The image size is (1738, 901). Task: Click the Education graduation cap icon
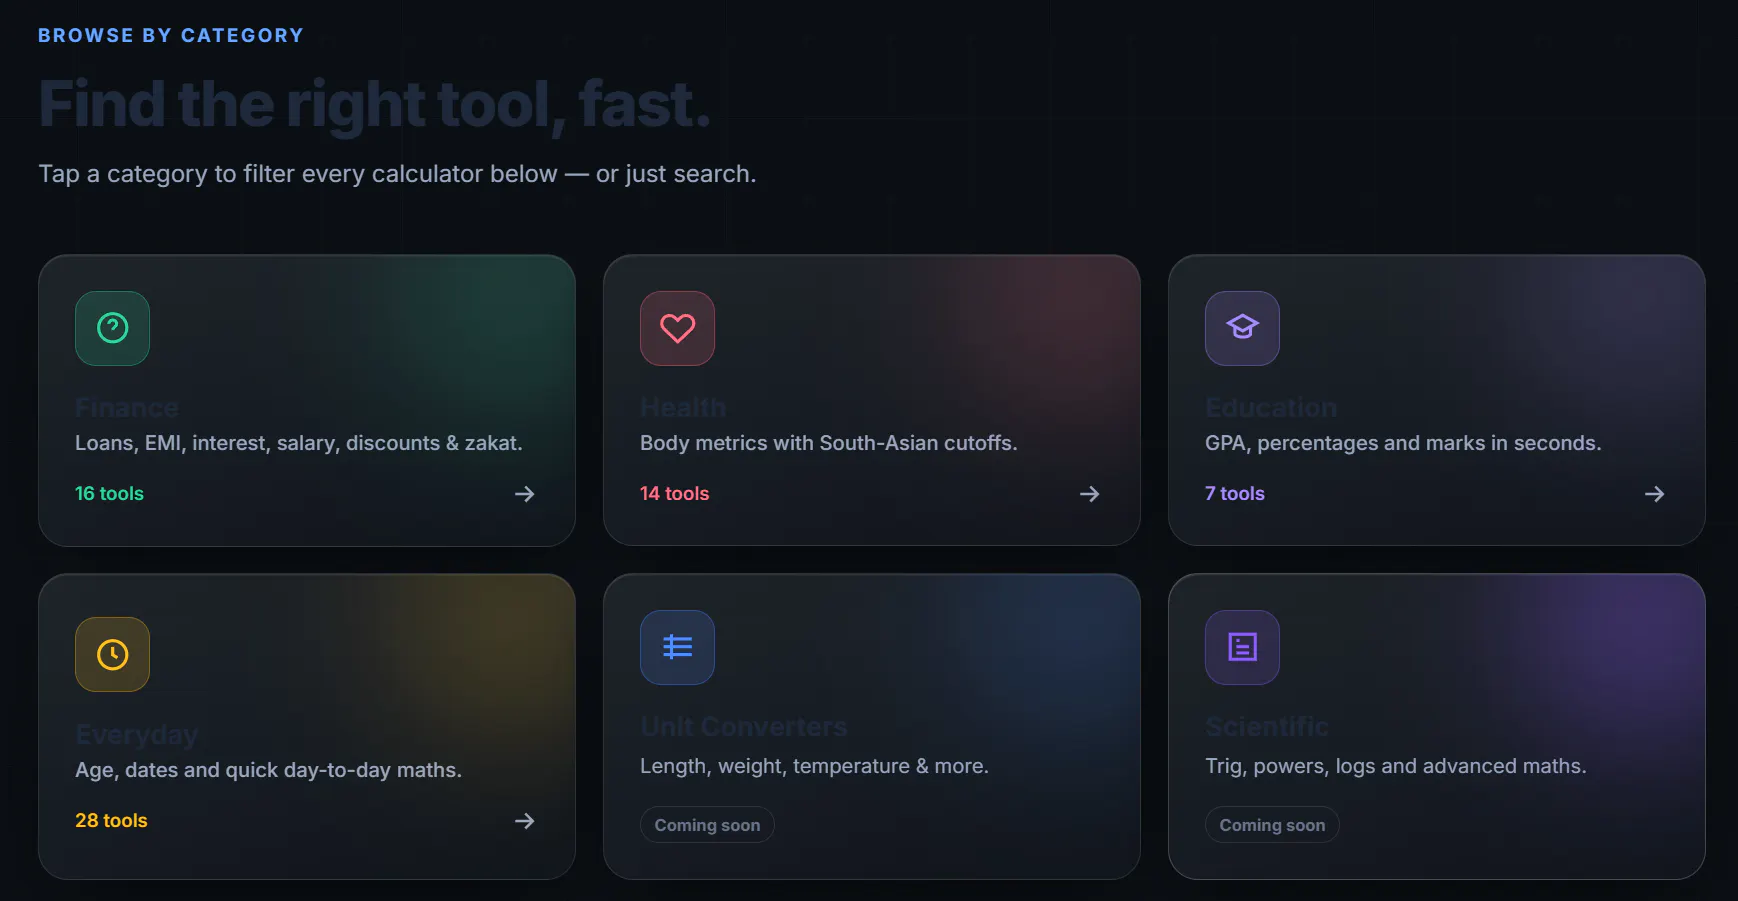point(1242,328)
